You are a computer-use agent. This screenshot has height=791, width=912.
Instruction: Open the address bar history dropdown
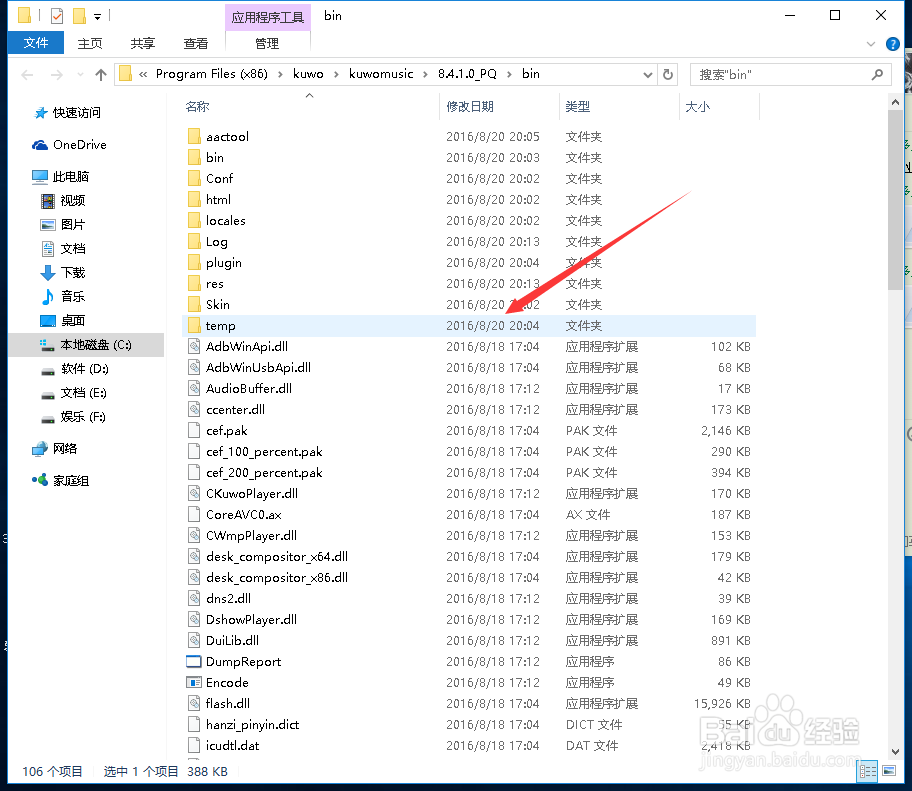coord(647,74)
